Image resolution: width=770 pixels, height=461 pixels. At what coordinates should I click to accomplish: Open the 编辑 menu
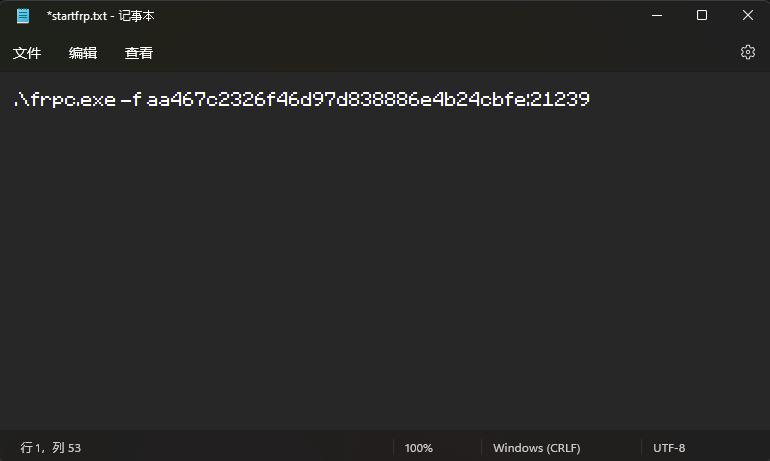(83, 53)
